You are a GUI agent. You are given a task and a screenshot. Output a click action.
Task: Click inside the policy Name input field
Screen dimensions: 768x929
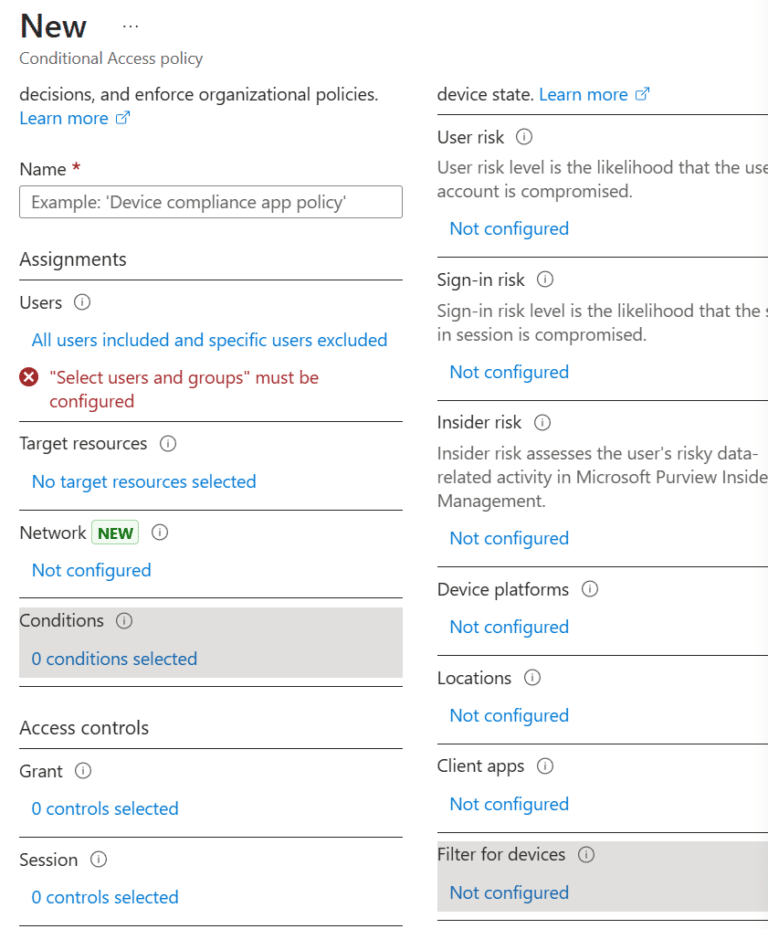[210, 201]
